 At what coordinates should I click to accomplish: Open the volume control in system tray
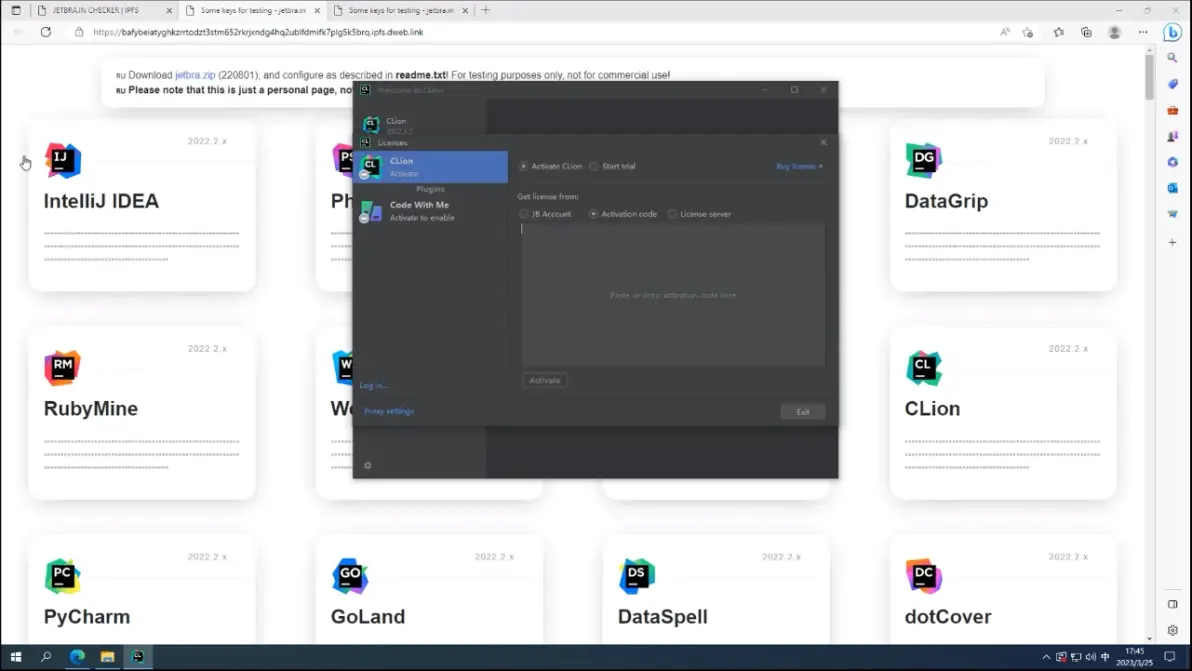(1091, 657)
